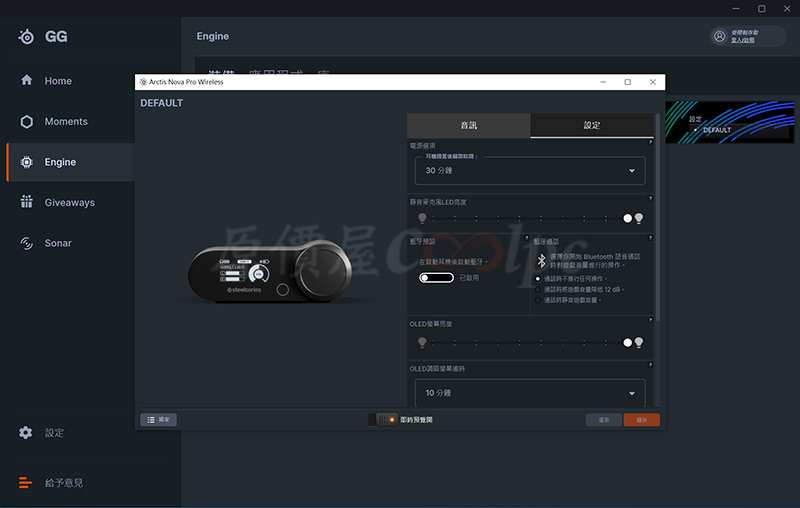Image resolution: width=800 pixels, height=508 pixels.
Task: Minimize the GG main window
Action: (x=736, y=9)
